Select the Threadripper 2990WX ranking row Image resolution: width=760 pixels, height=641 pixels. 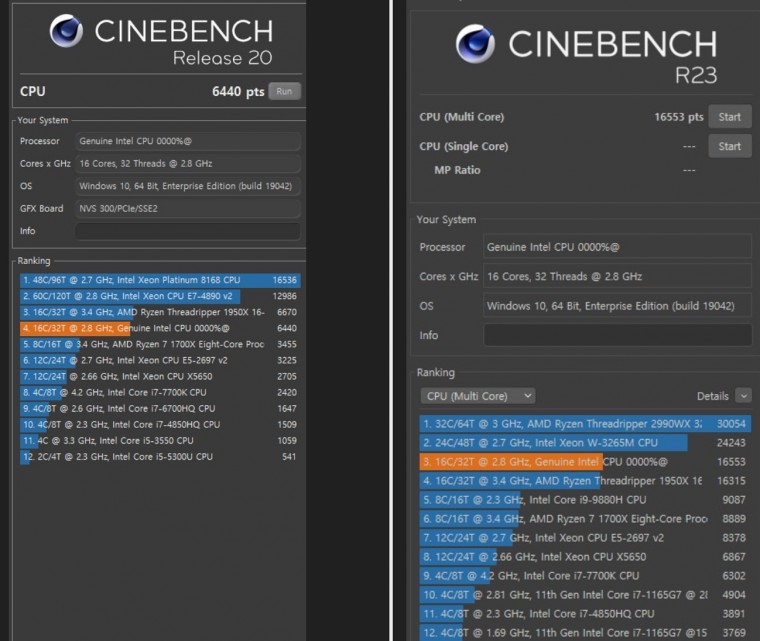click(585, 424)
